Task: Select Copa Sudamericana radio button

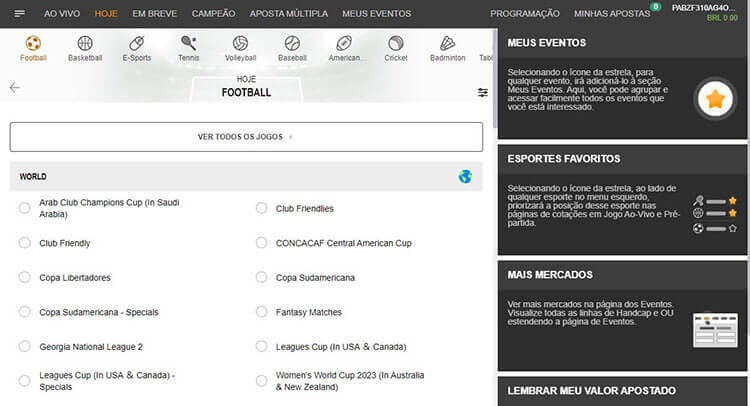Action: pos(261,277)
